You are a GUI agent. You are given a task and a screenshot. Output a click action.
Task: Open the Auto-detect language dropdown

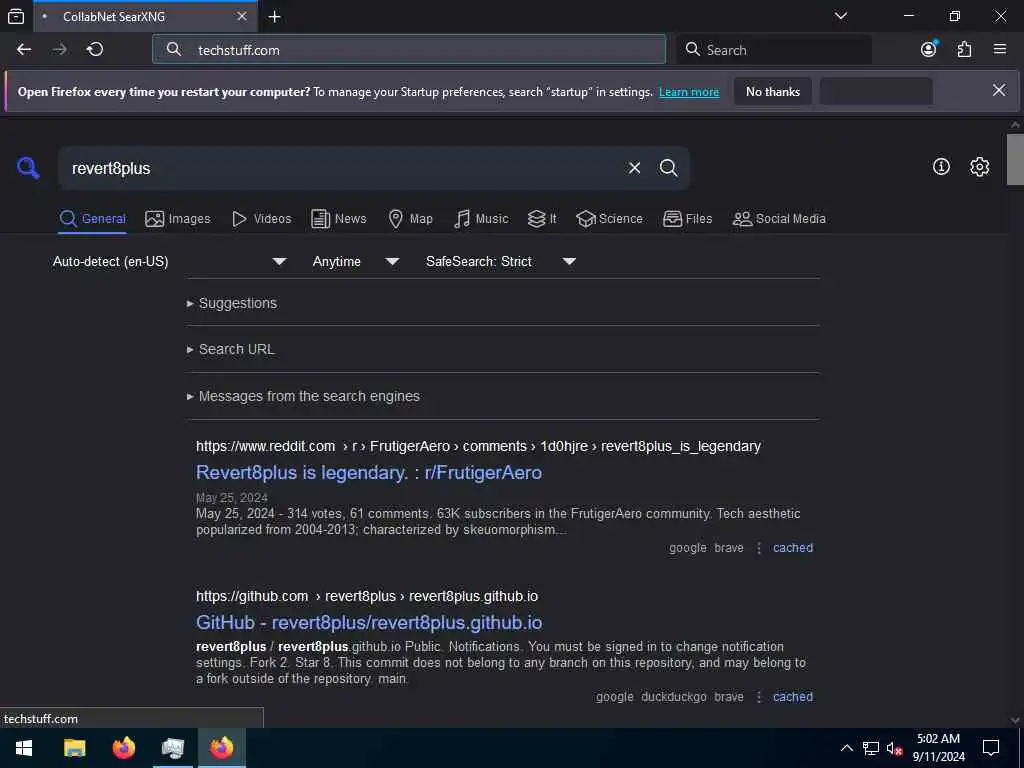tap(169, 261)
